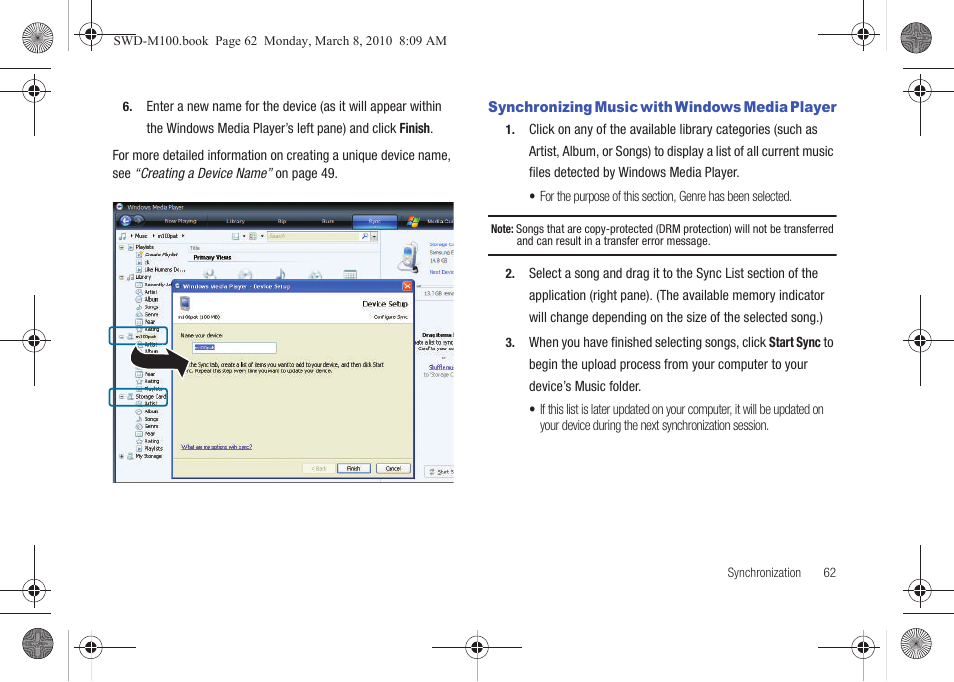Image resolution: width=954 pixels, height=682 pixels.
Task: Switch to the Rip tab
Action: tap(282, 221)
